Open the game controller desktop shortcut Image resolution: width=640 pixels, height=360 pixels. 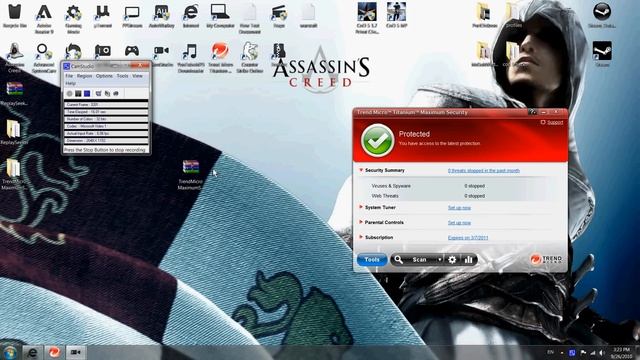pyautogui.click(x=132, y=52)
